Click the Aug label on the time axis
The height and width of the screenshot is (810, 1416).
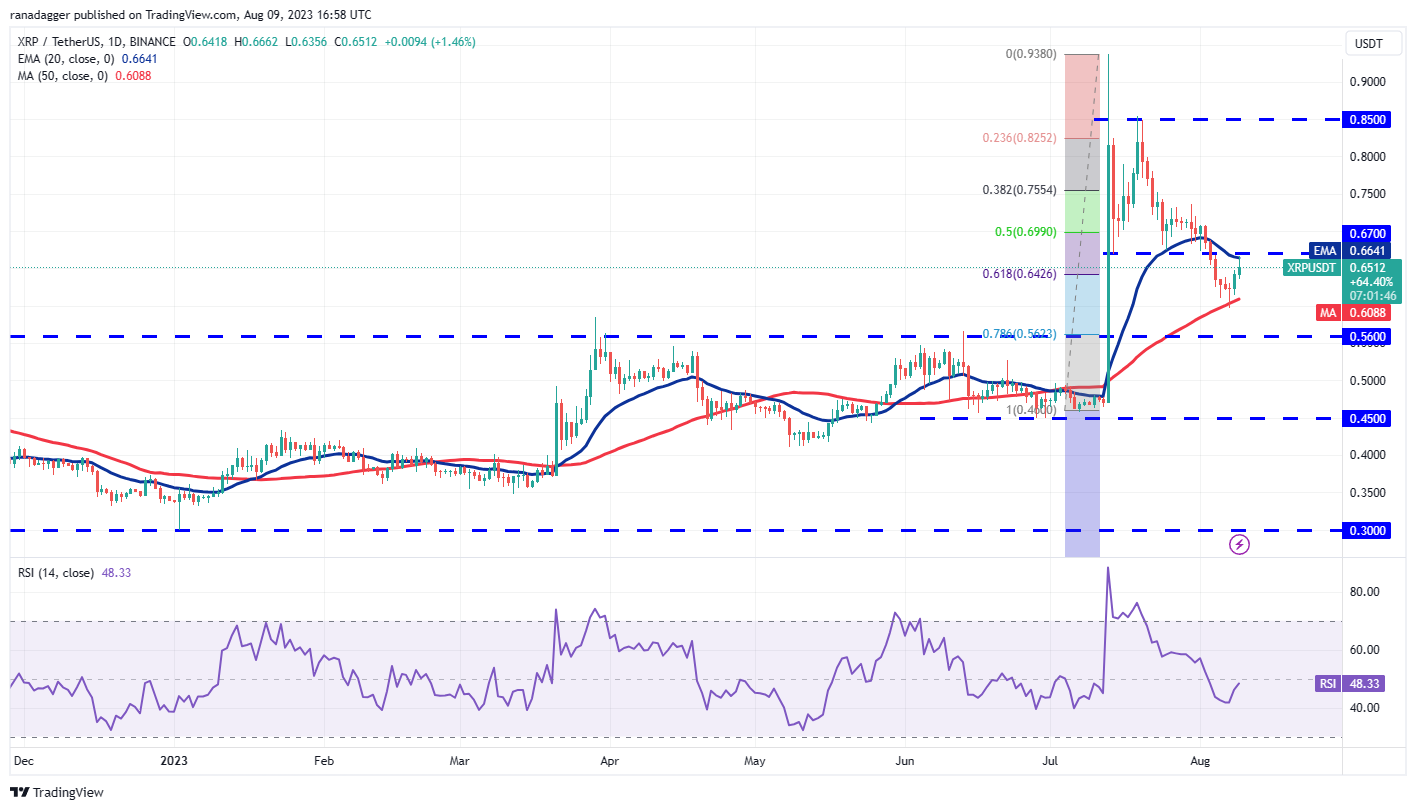[1199, 761]
